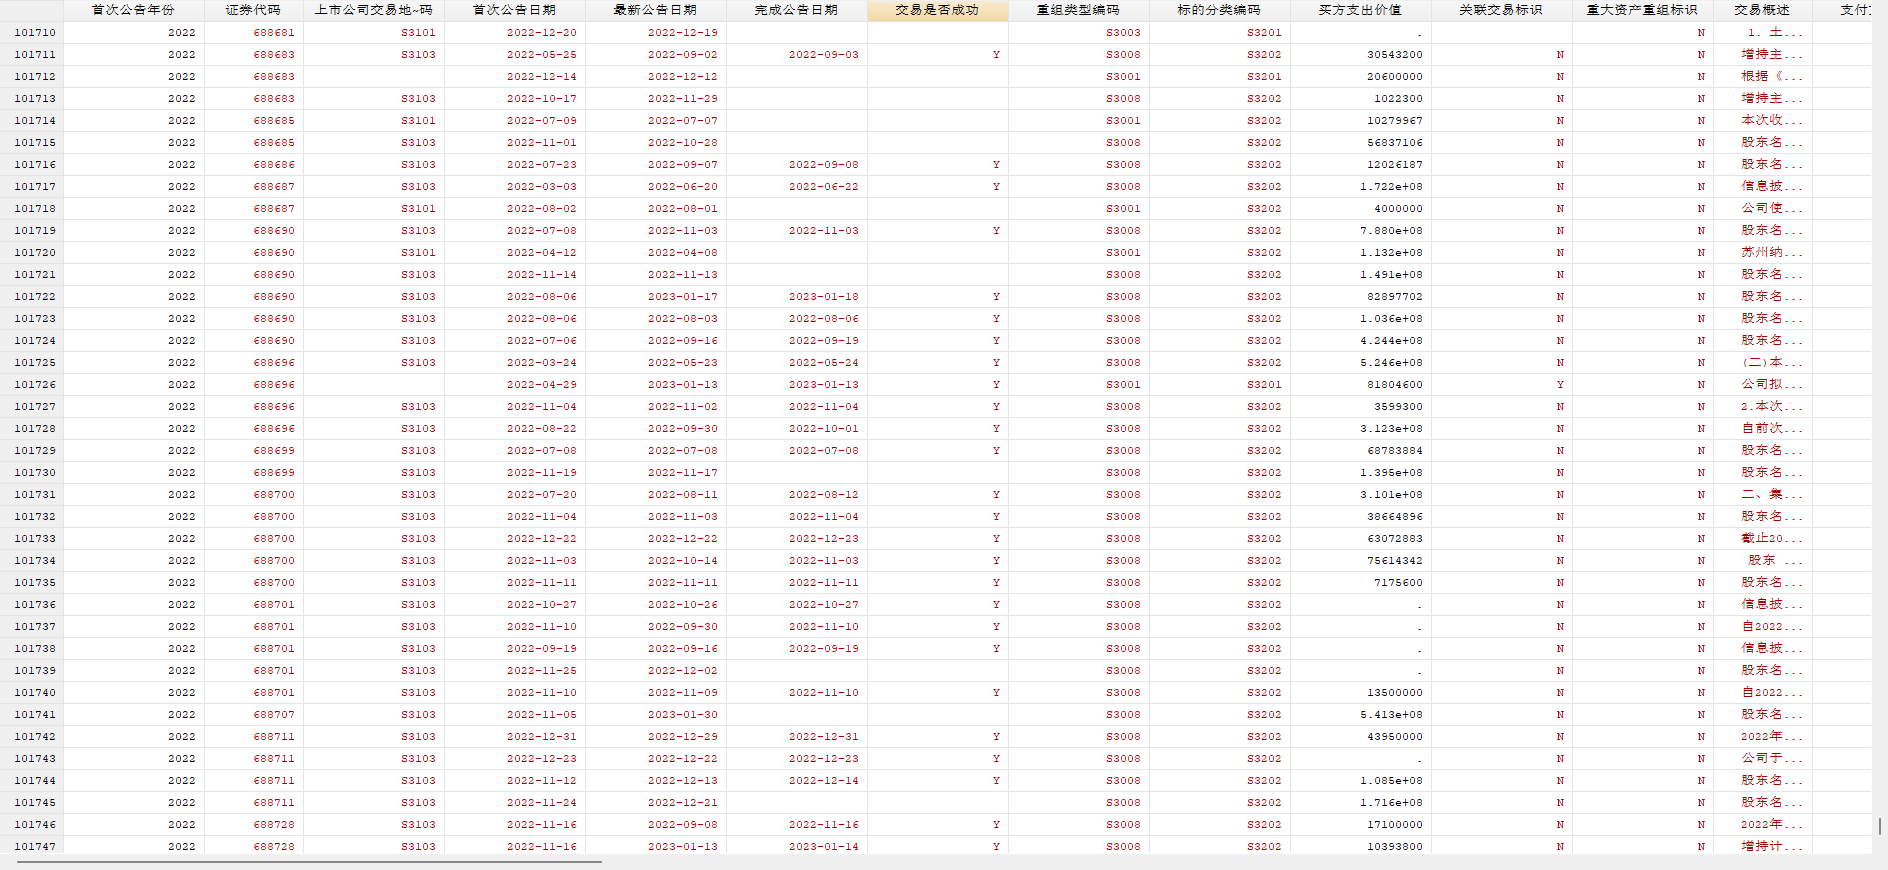Screen dimensions: 1888x870
Task: Click the 买方支出价值 column header
Action: point(1360,10)
